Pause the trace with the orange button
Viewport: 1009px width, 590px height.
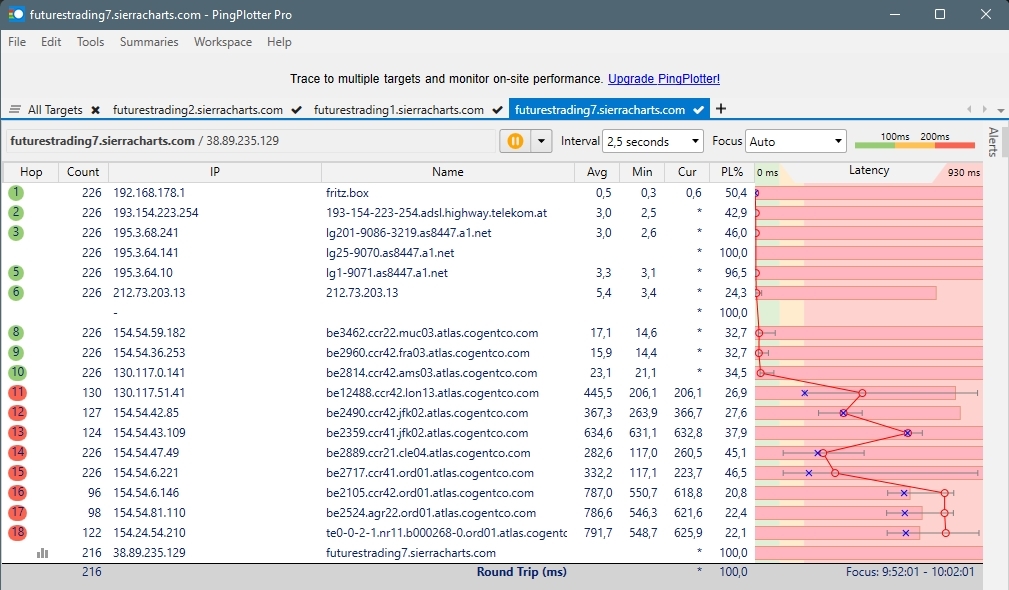point(515,141)
